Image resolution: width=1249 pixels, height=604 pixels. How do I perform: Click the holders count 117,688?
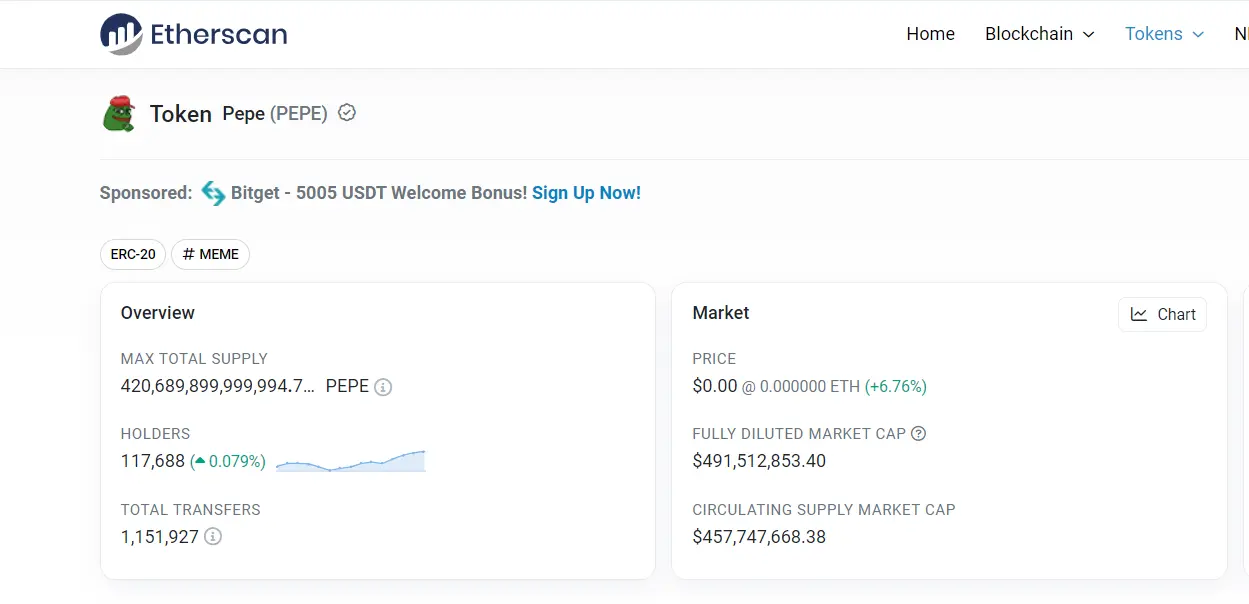(153, 461)
